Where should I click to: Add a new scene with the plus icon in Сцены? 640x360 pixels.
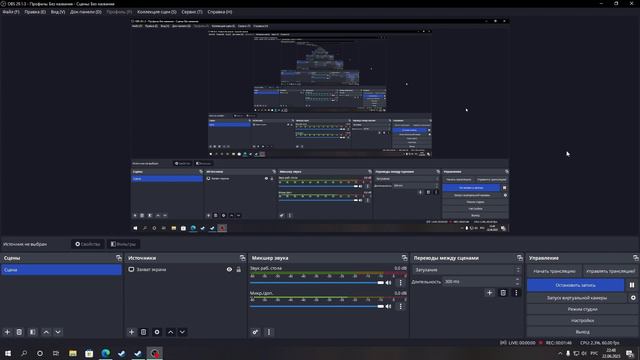coord(7,332)
